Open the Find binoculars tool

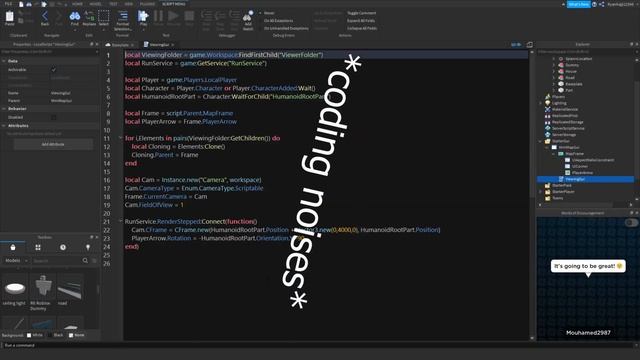(x=75, y=18)
